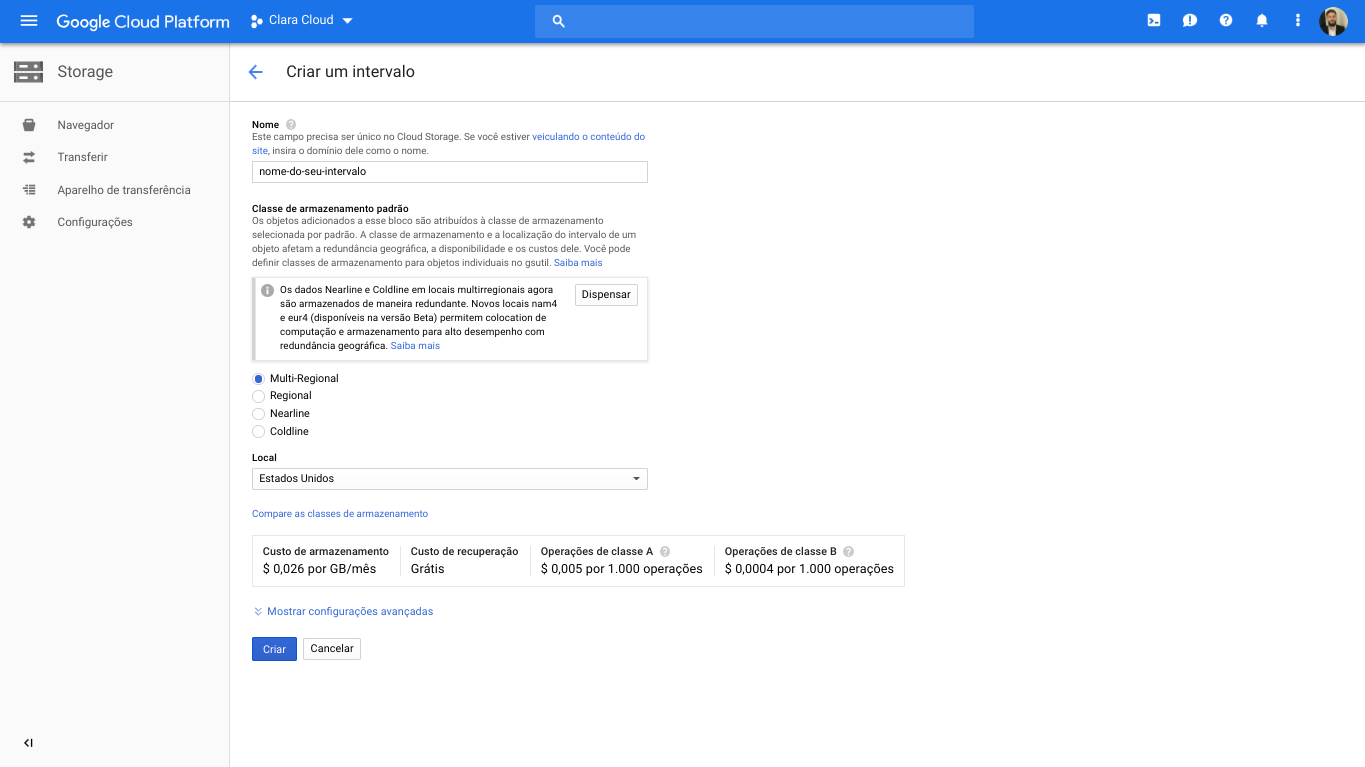Click the $ 0,0004 por 1.000 operações value
Viewport: 1365px width, 767px height.
tap(810, 569)
